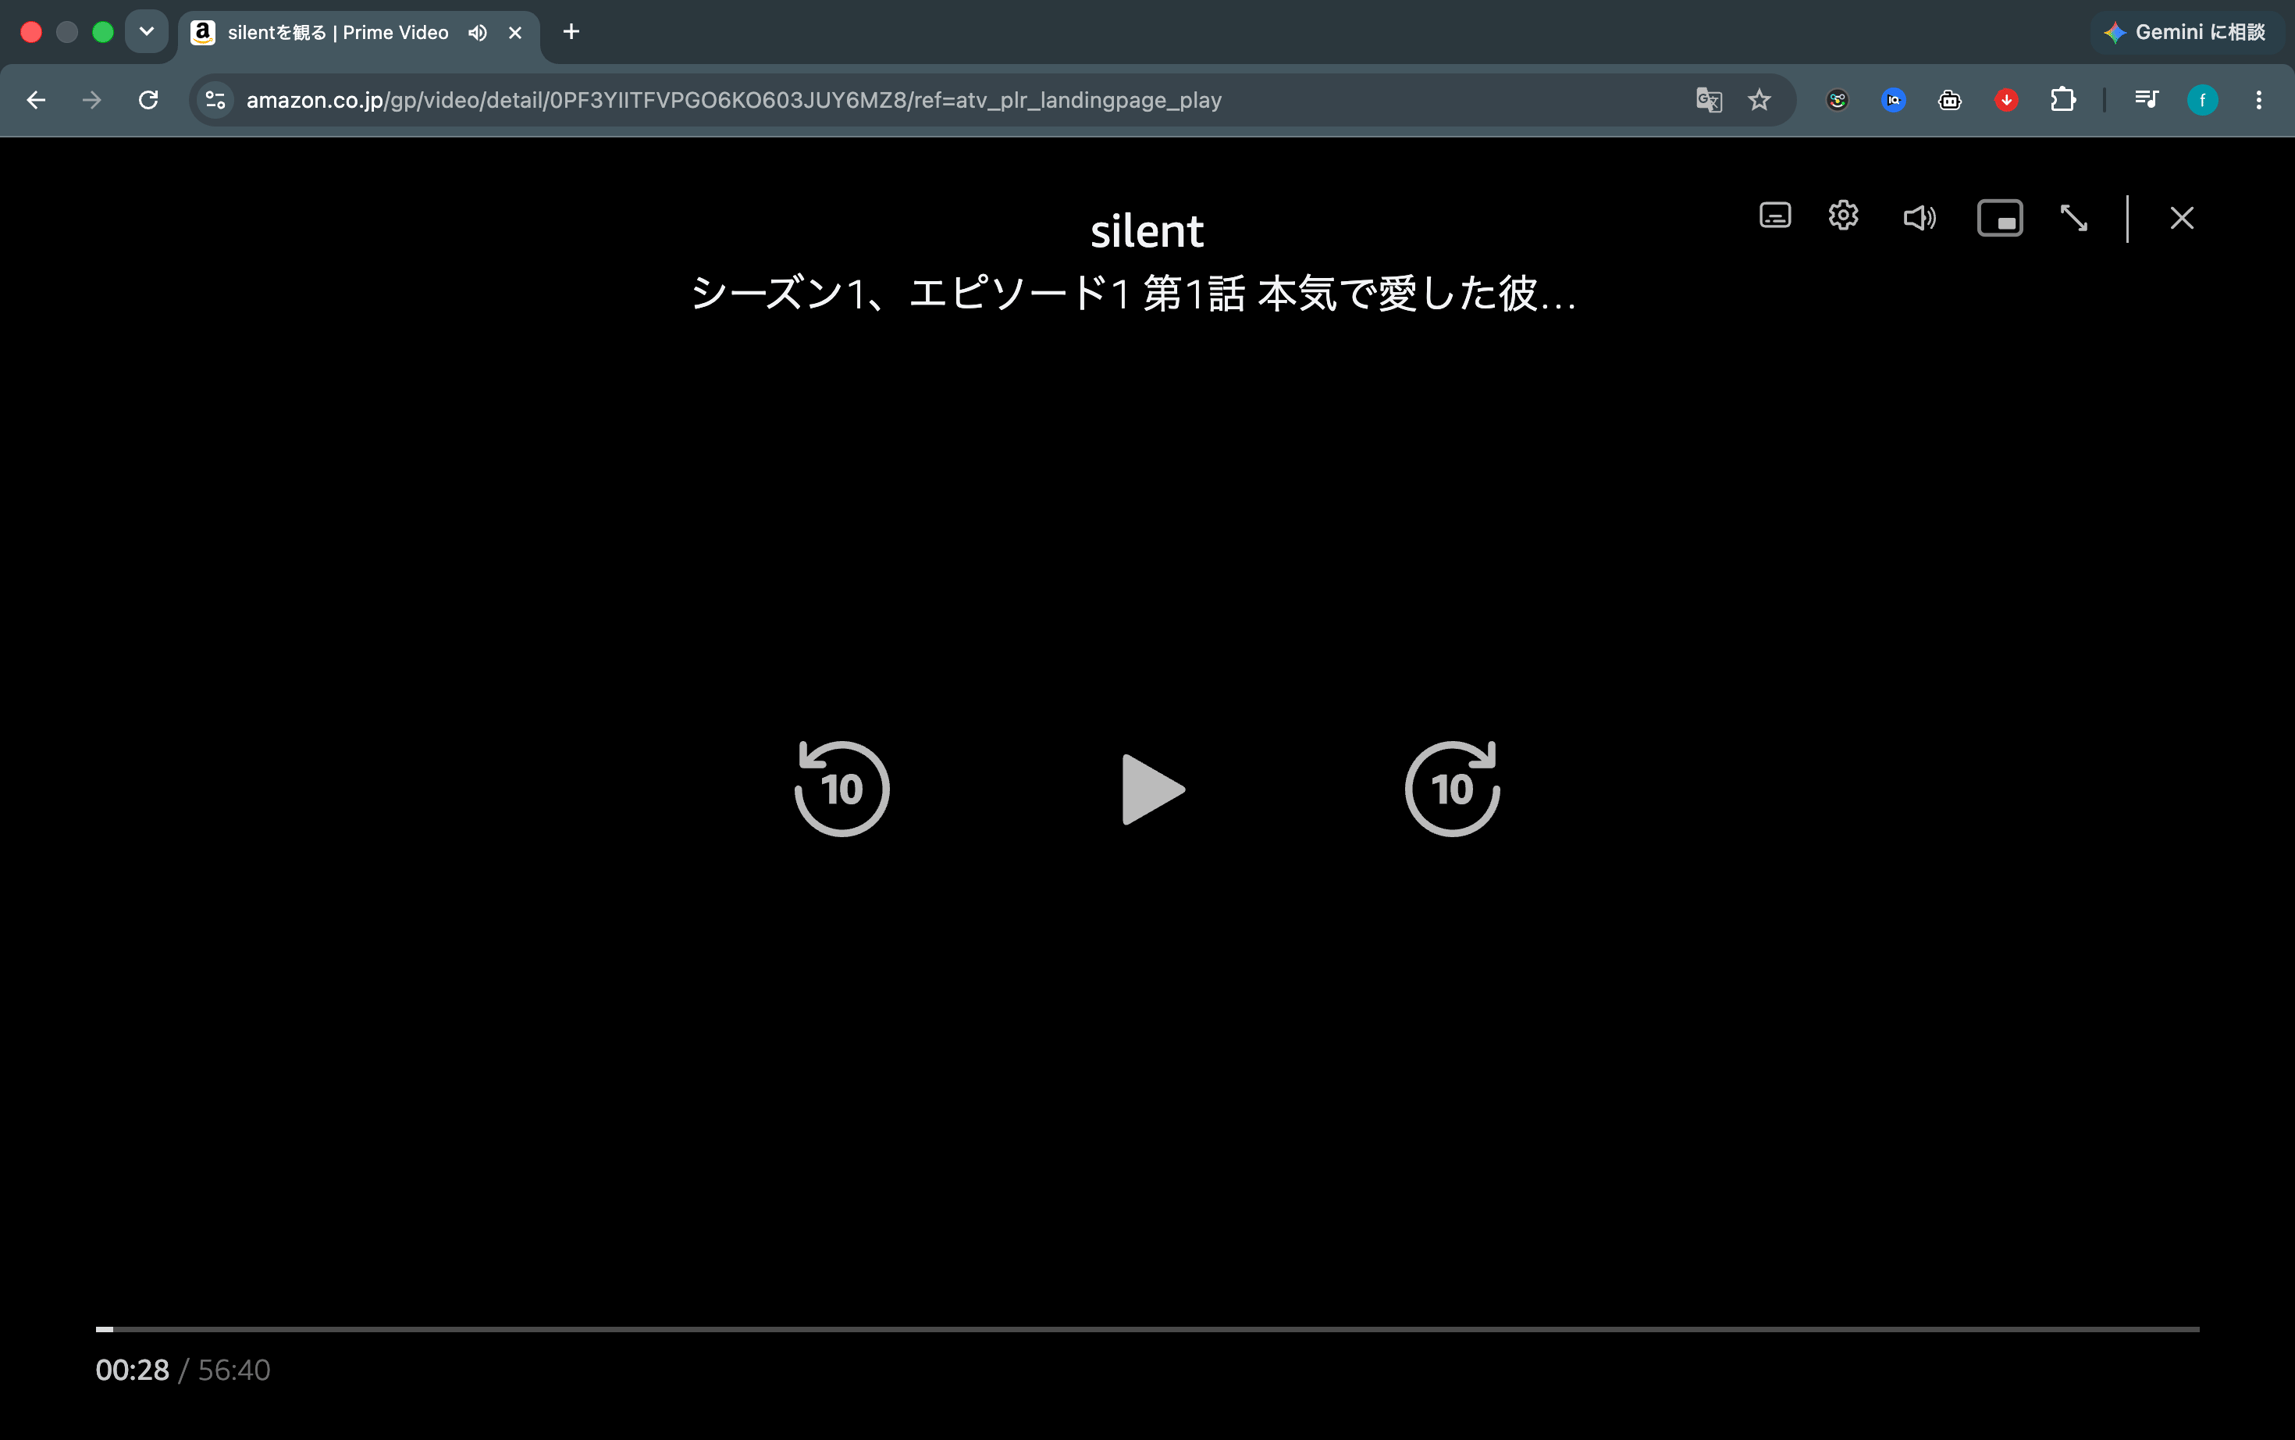Go back to the previous page
The image size is (2295, 1440).
click(x=36, y=100)
